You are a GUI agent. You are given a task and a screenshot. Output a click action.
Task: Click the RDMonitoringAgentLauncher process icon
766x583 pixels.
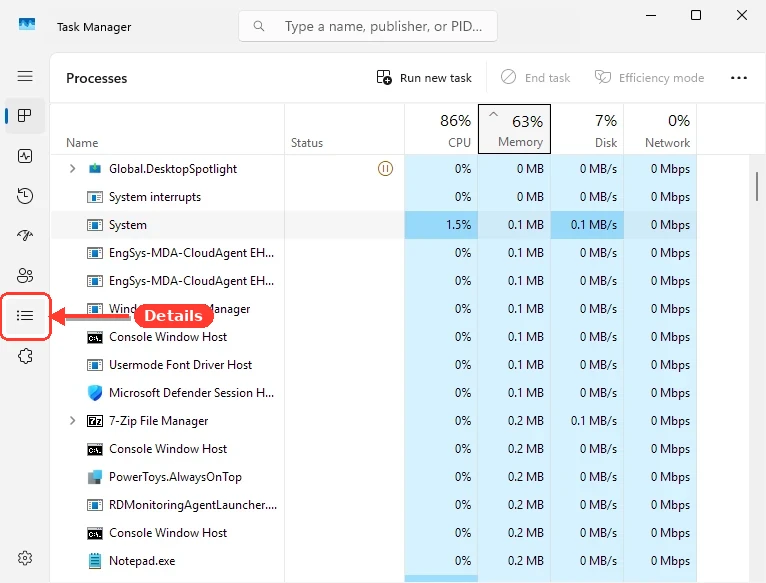[95, 505]
